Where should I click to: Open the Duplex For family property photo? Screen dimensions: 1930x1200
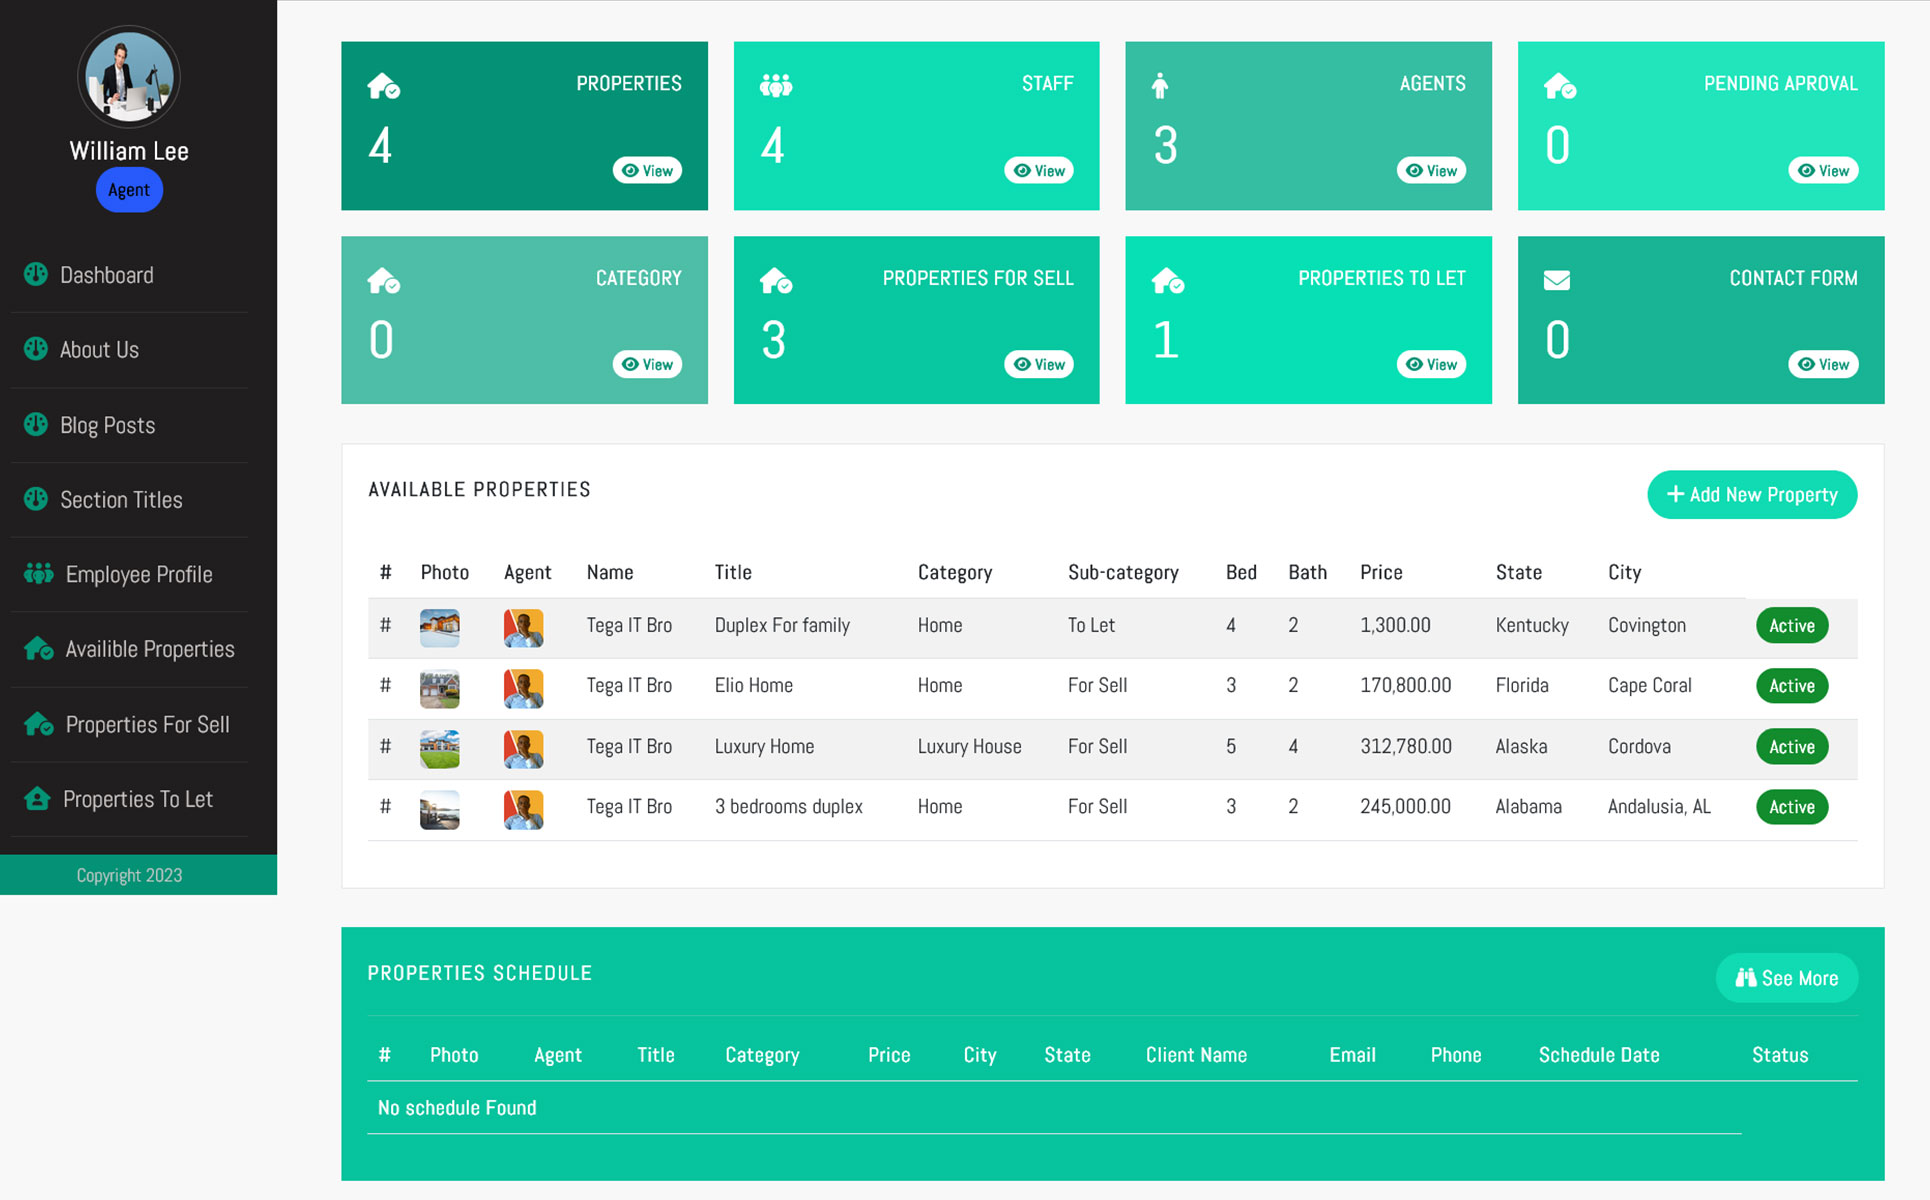[x=439, y=627]
